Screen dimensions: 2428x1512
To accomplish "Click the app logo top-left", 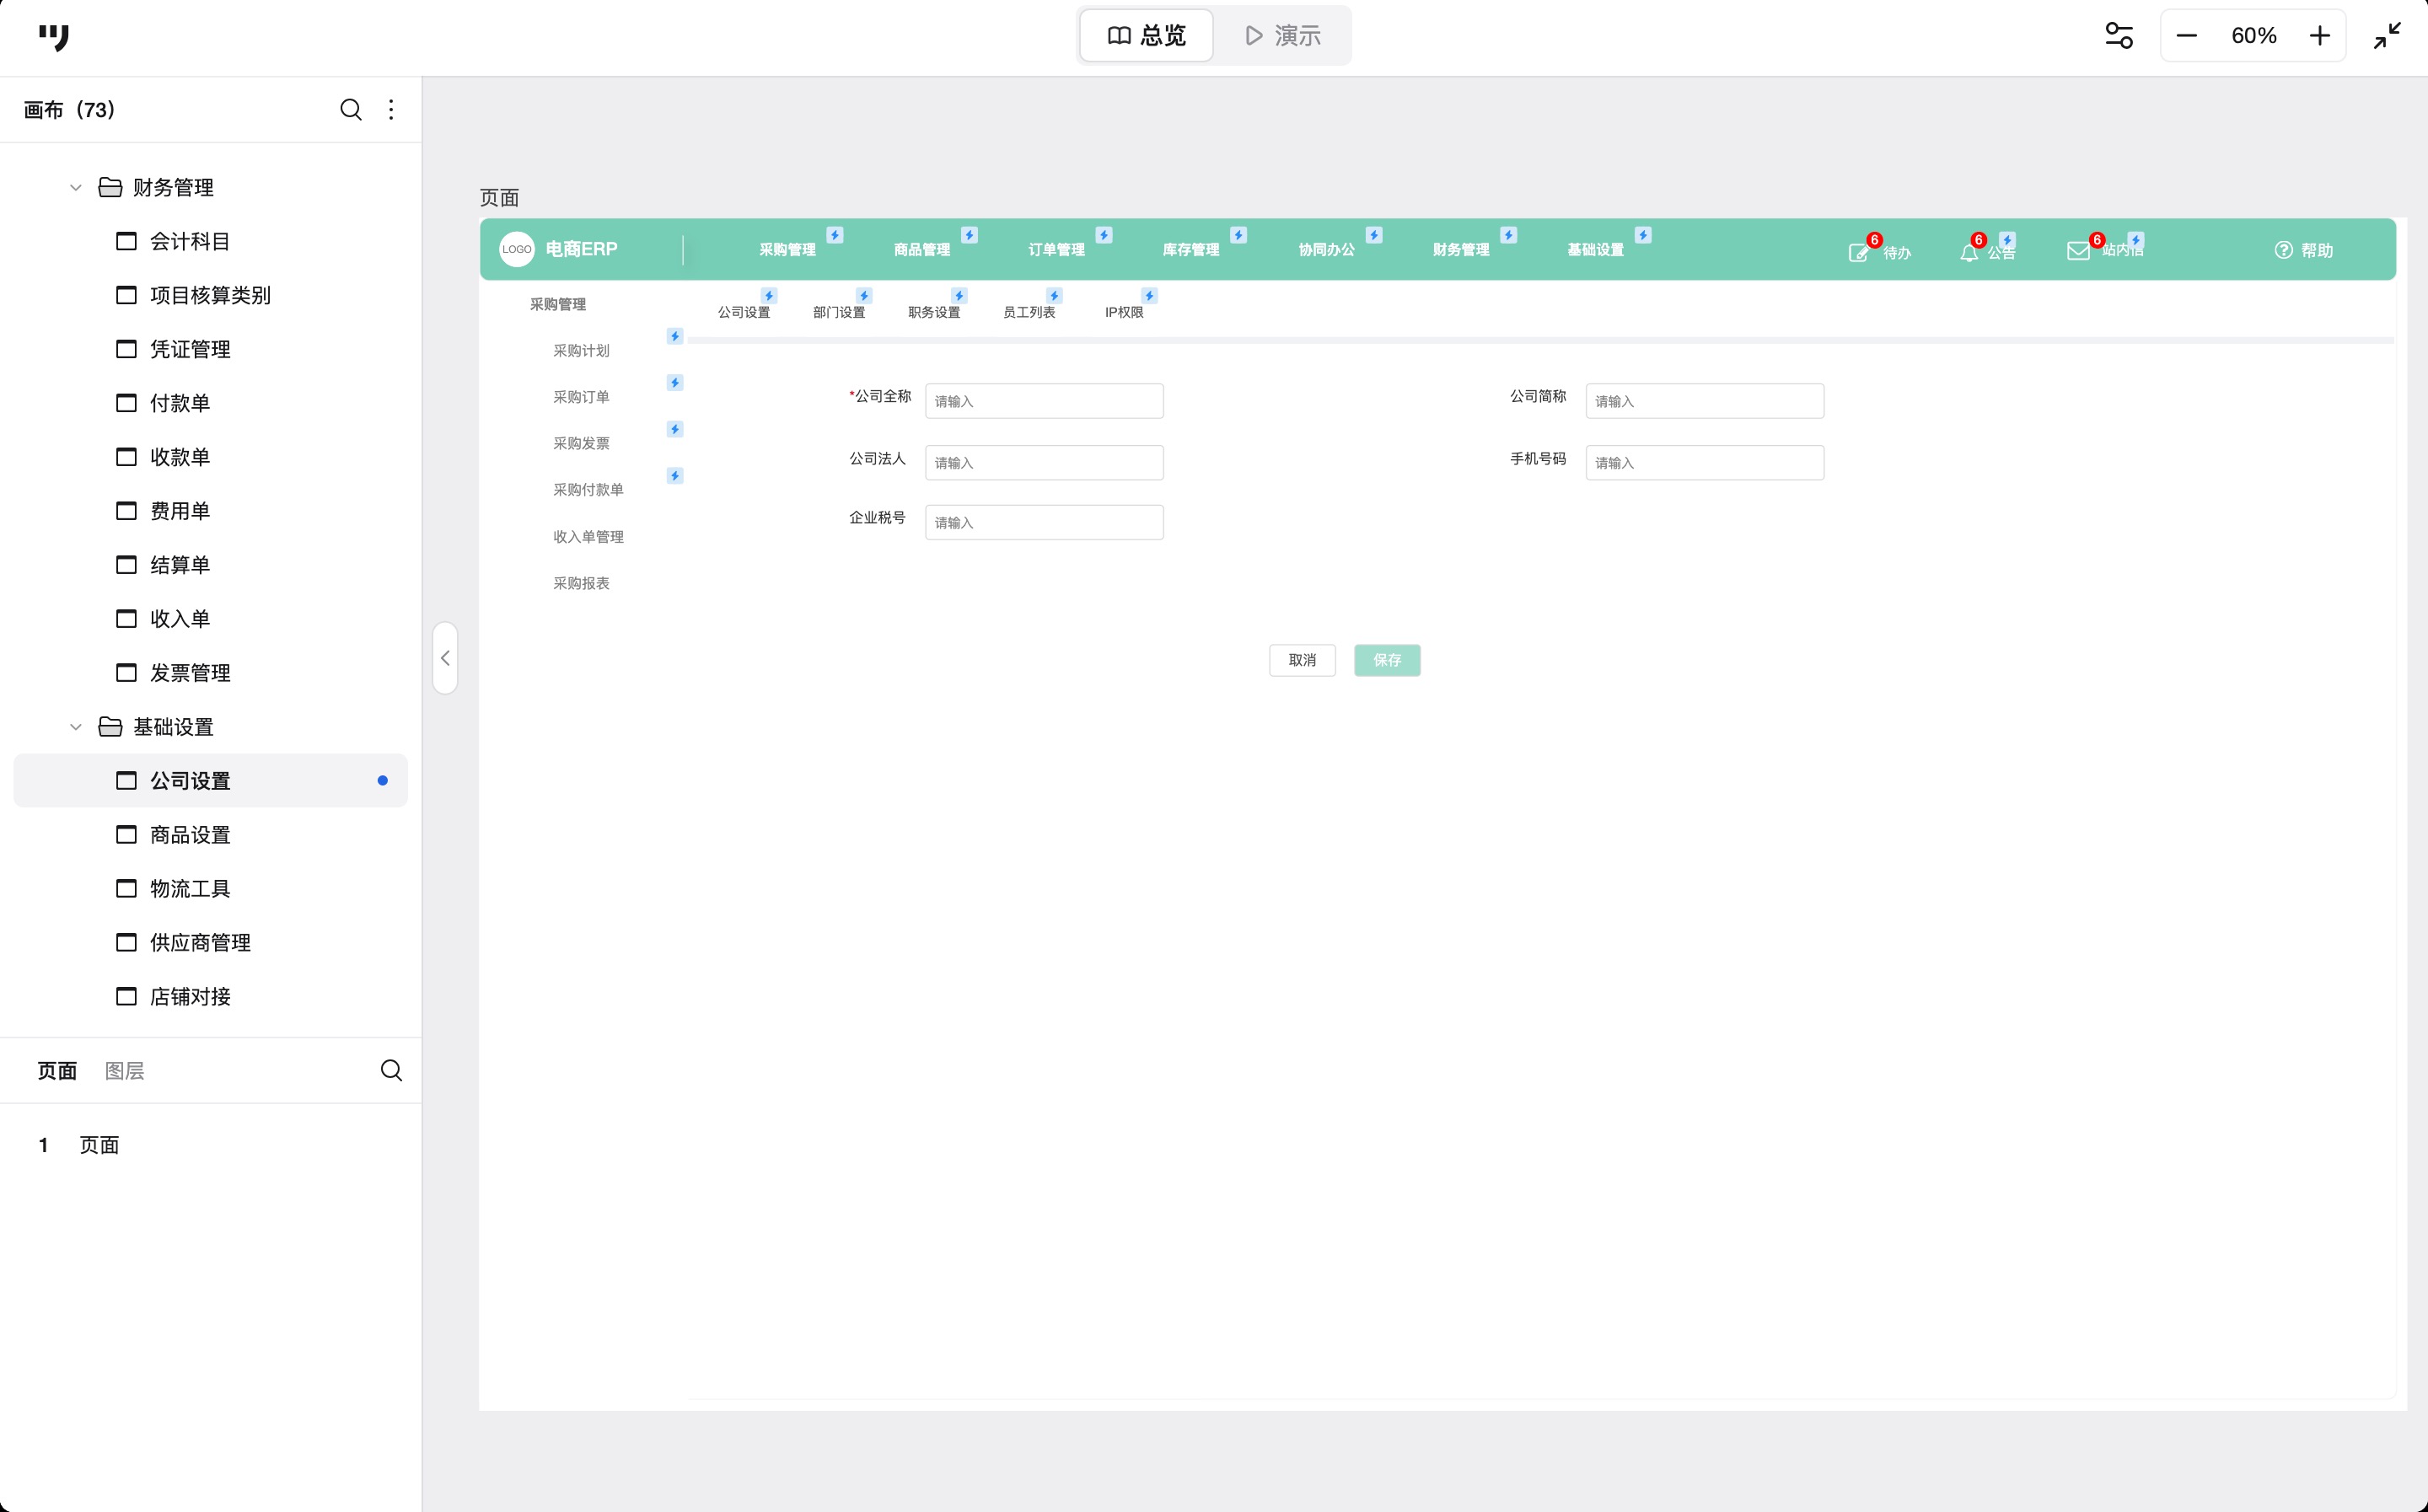I will (x=54, y=37).
